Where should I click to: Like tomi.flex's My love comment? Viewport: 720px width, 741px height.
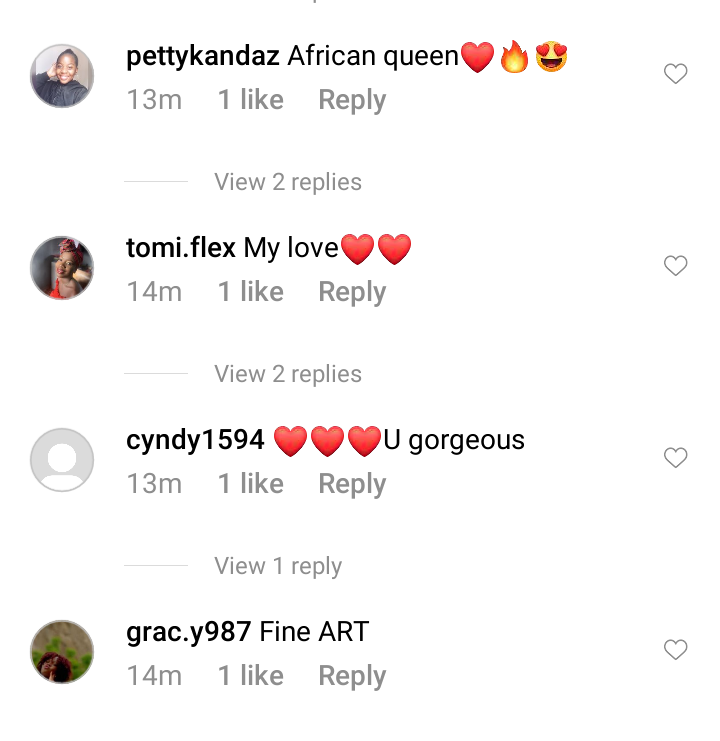pos(675,265)
